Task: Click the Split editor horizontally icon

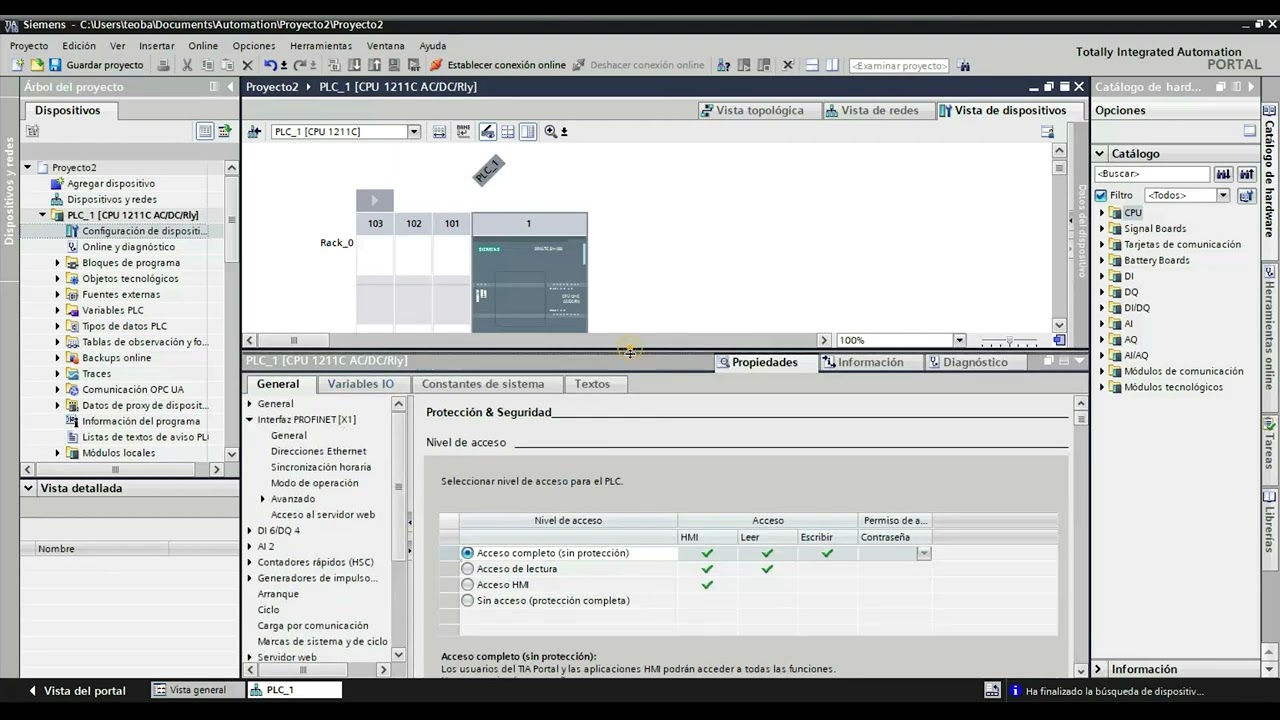Action: coord(812,65)
